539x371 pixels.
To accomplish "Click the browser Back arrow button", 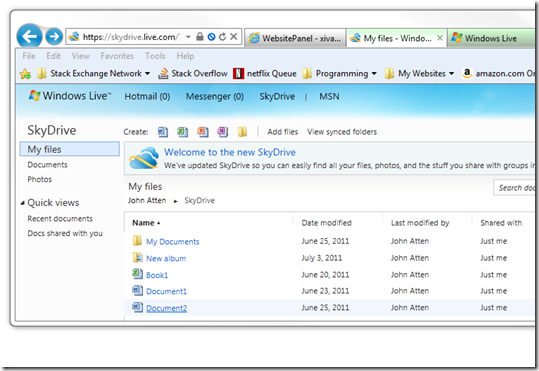I will (x=29, y=36).
